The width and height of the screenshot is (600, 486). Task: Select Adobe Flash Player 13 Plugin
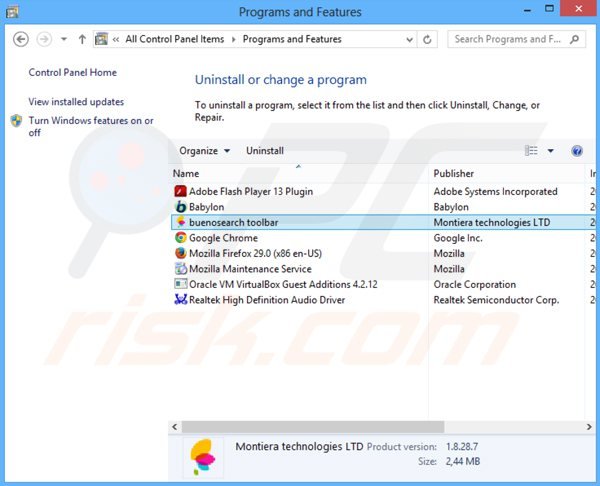[251, 191]
